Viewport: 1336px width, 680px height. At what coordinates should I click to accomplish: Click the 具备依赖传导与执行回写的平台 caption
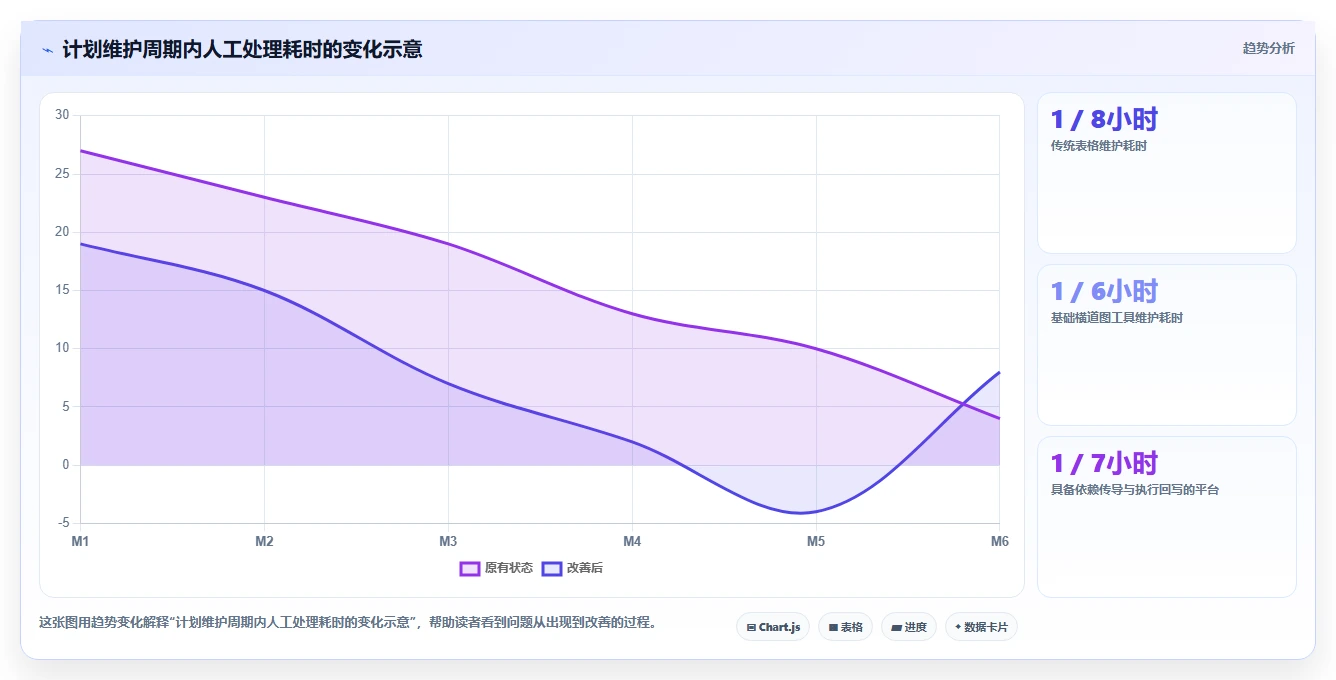pos(1134,490)
